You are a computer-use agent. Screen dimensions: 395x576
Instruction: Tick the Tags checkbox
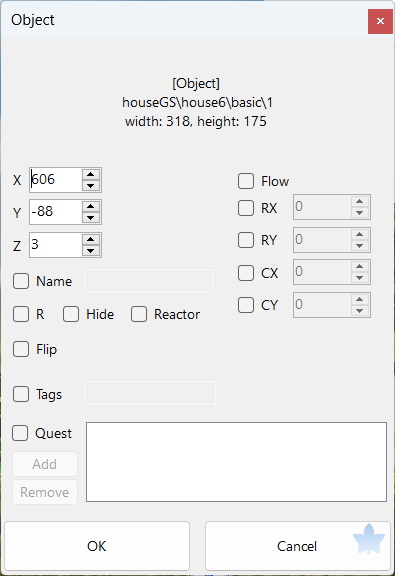21,394
